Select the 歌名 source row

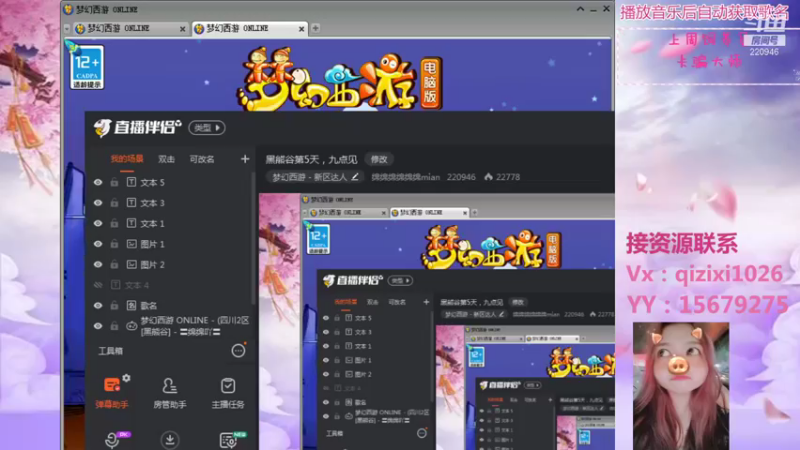point(170,305)
